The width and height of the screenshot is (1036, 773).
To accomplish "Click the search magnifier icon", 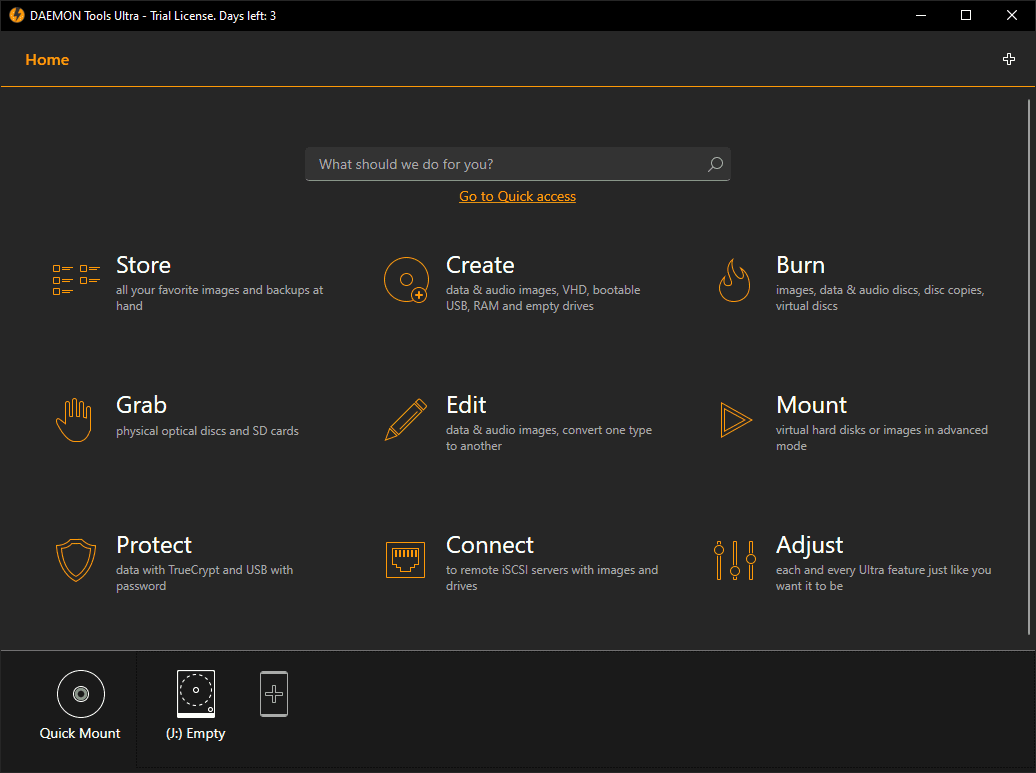I will [715, 165].
